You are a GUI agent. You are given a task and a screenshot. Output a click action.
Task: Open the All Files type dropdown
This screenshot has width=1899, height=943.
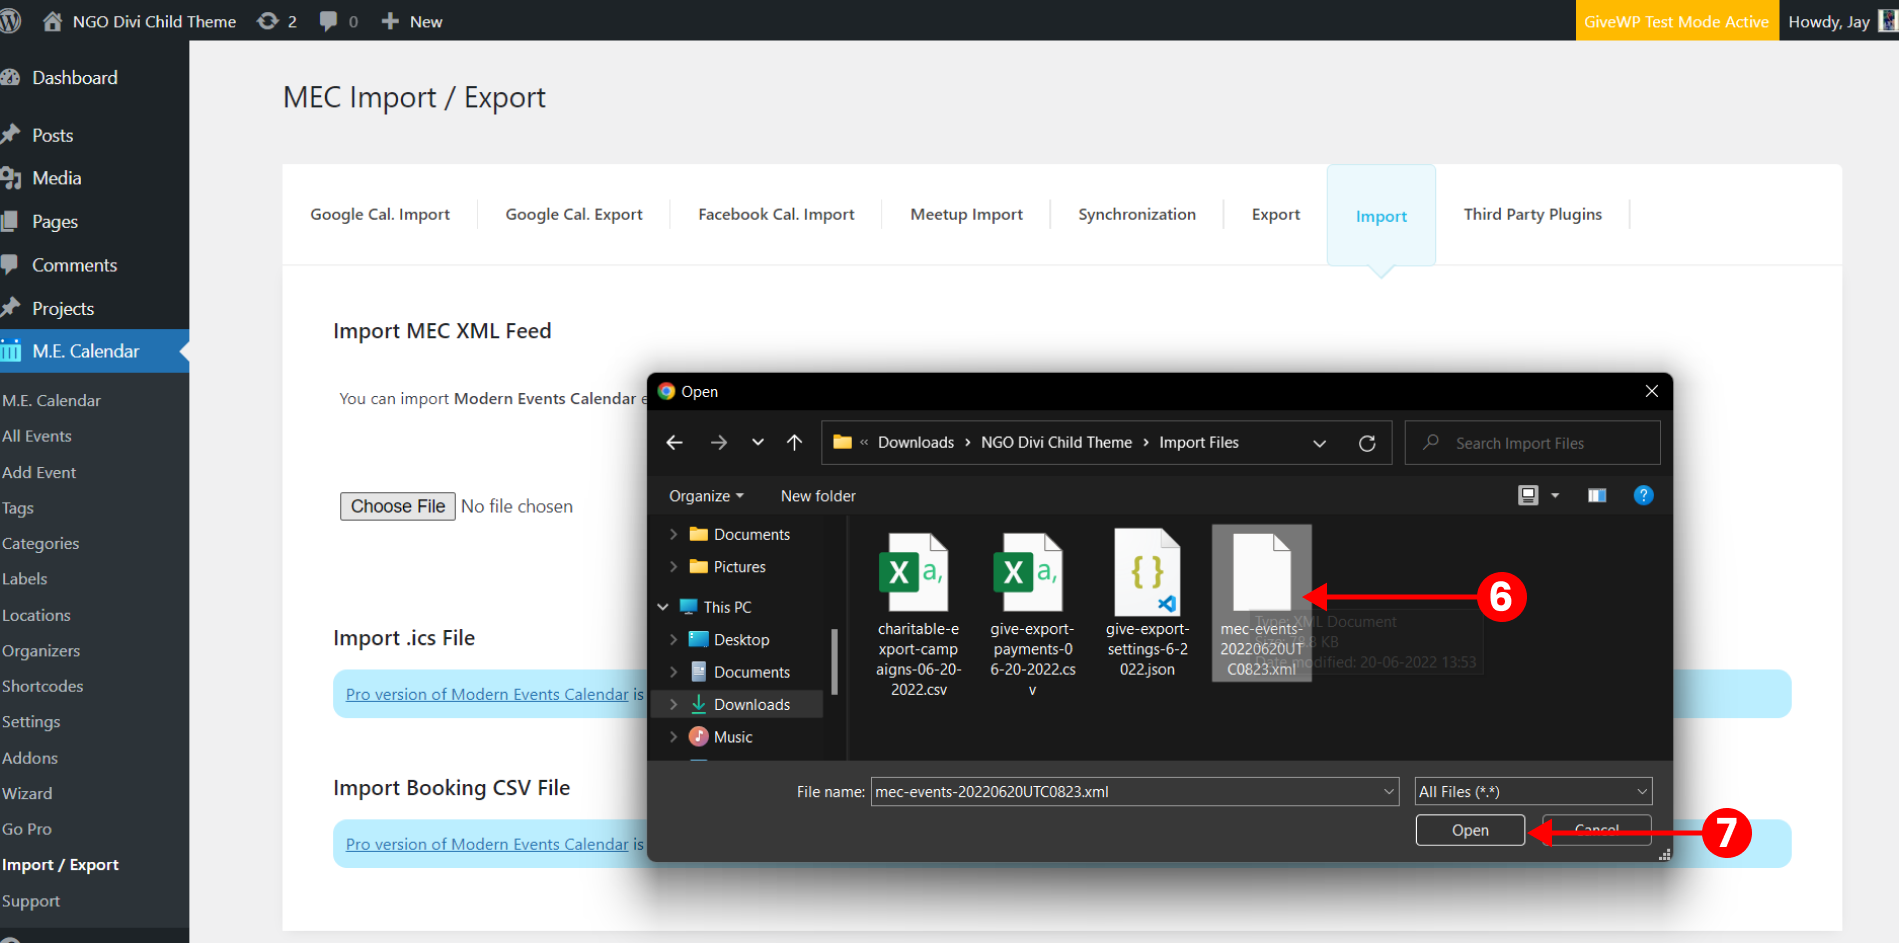(x=1534, y=792)
